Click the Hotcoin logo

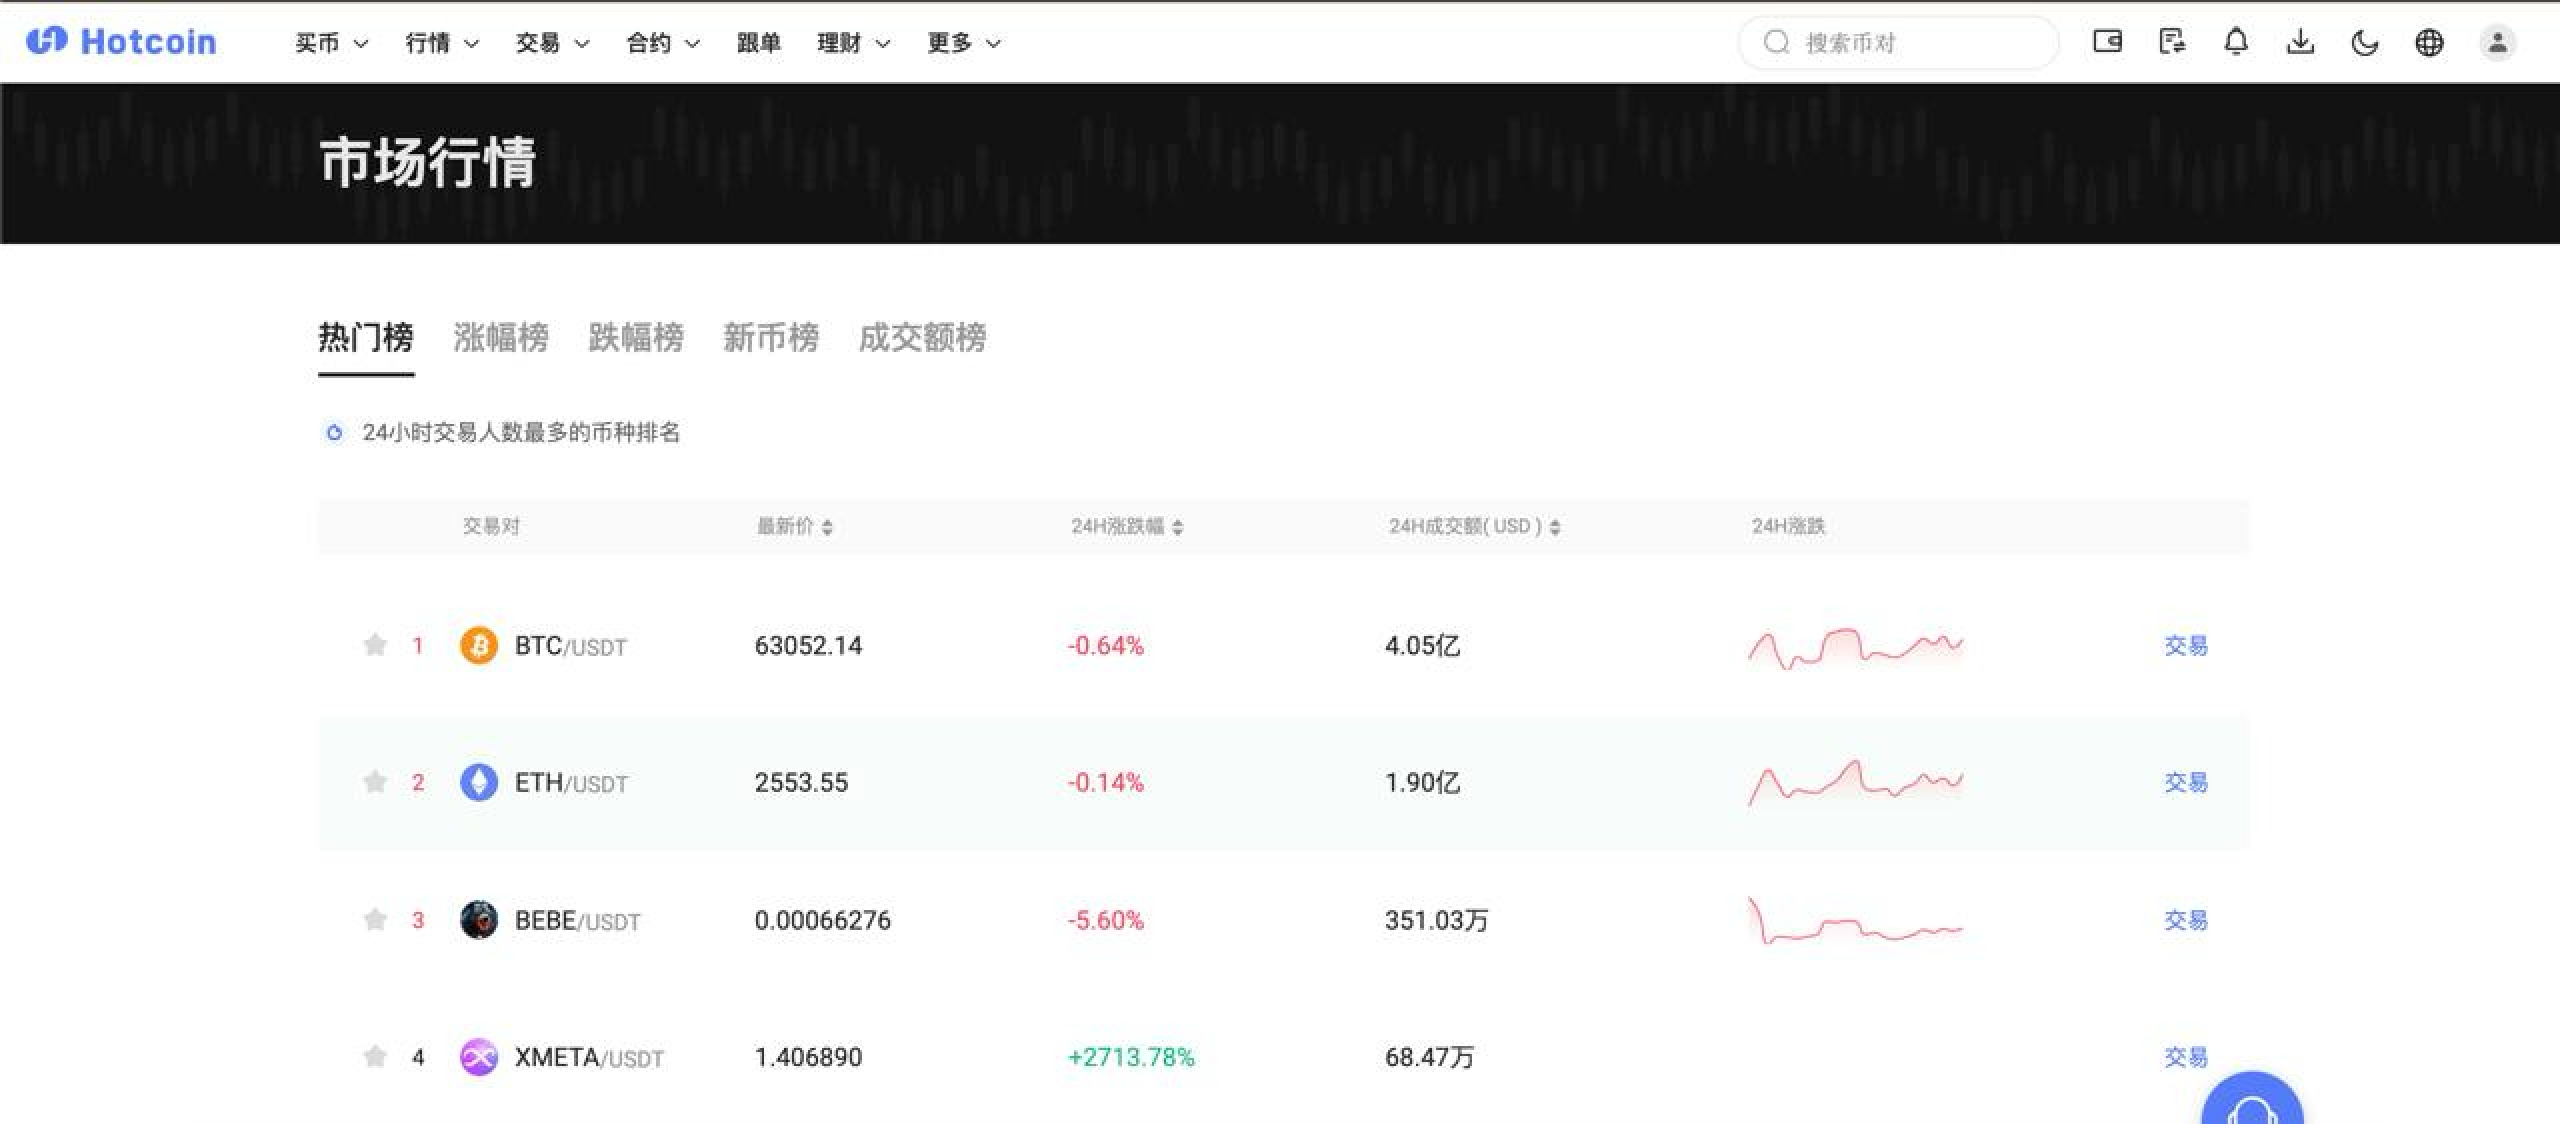[x=121, y=42]
